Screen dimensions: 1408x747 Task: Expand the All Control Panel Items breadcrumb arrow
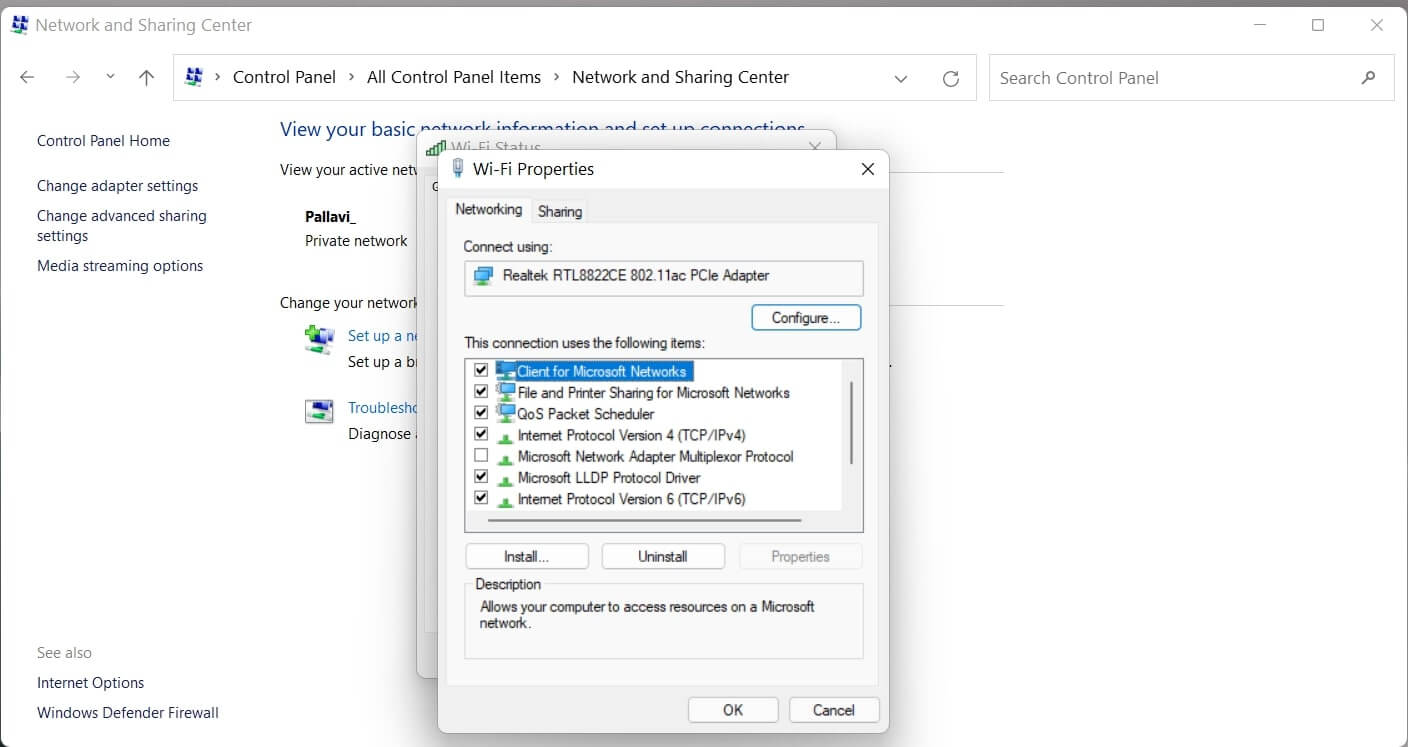556,76
